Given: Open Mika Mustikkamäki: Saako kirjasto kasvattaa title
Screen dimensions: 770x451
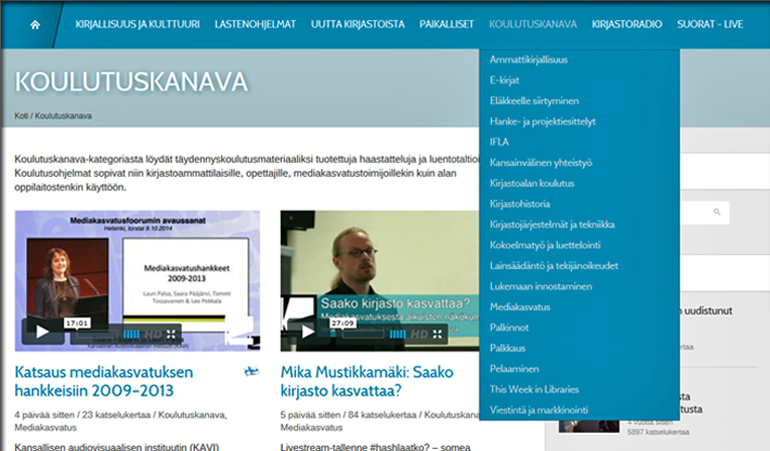Looking at the screenshot, I should click(367, 381).
